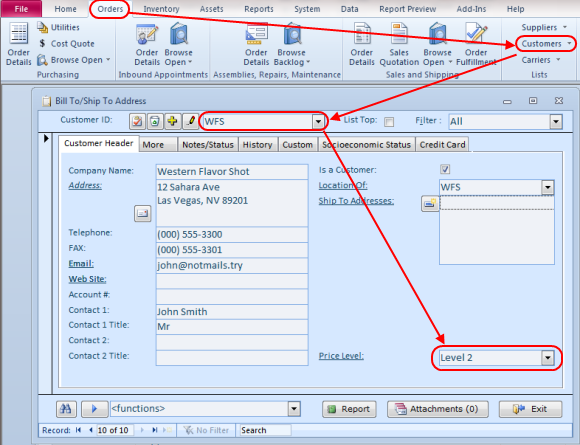This screenshot has height=445, width=580.
Task: Click the binoculars find icon
Action: tap(66, 409)
